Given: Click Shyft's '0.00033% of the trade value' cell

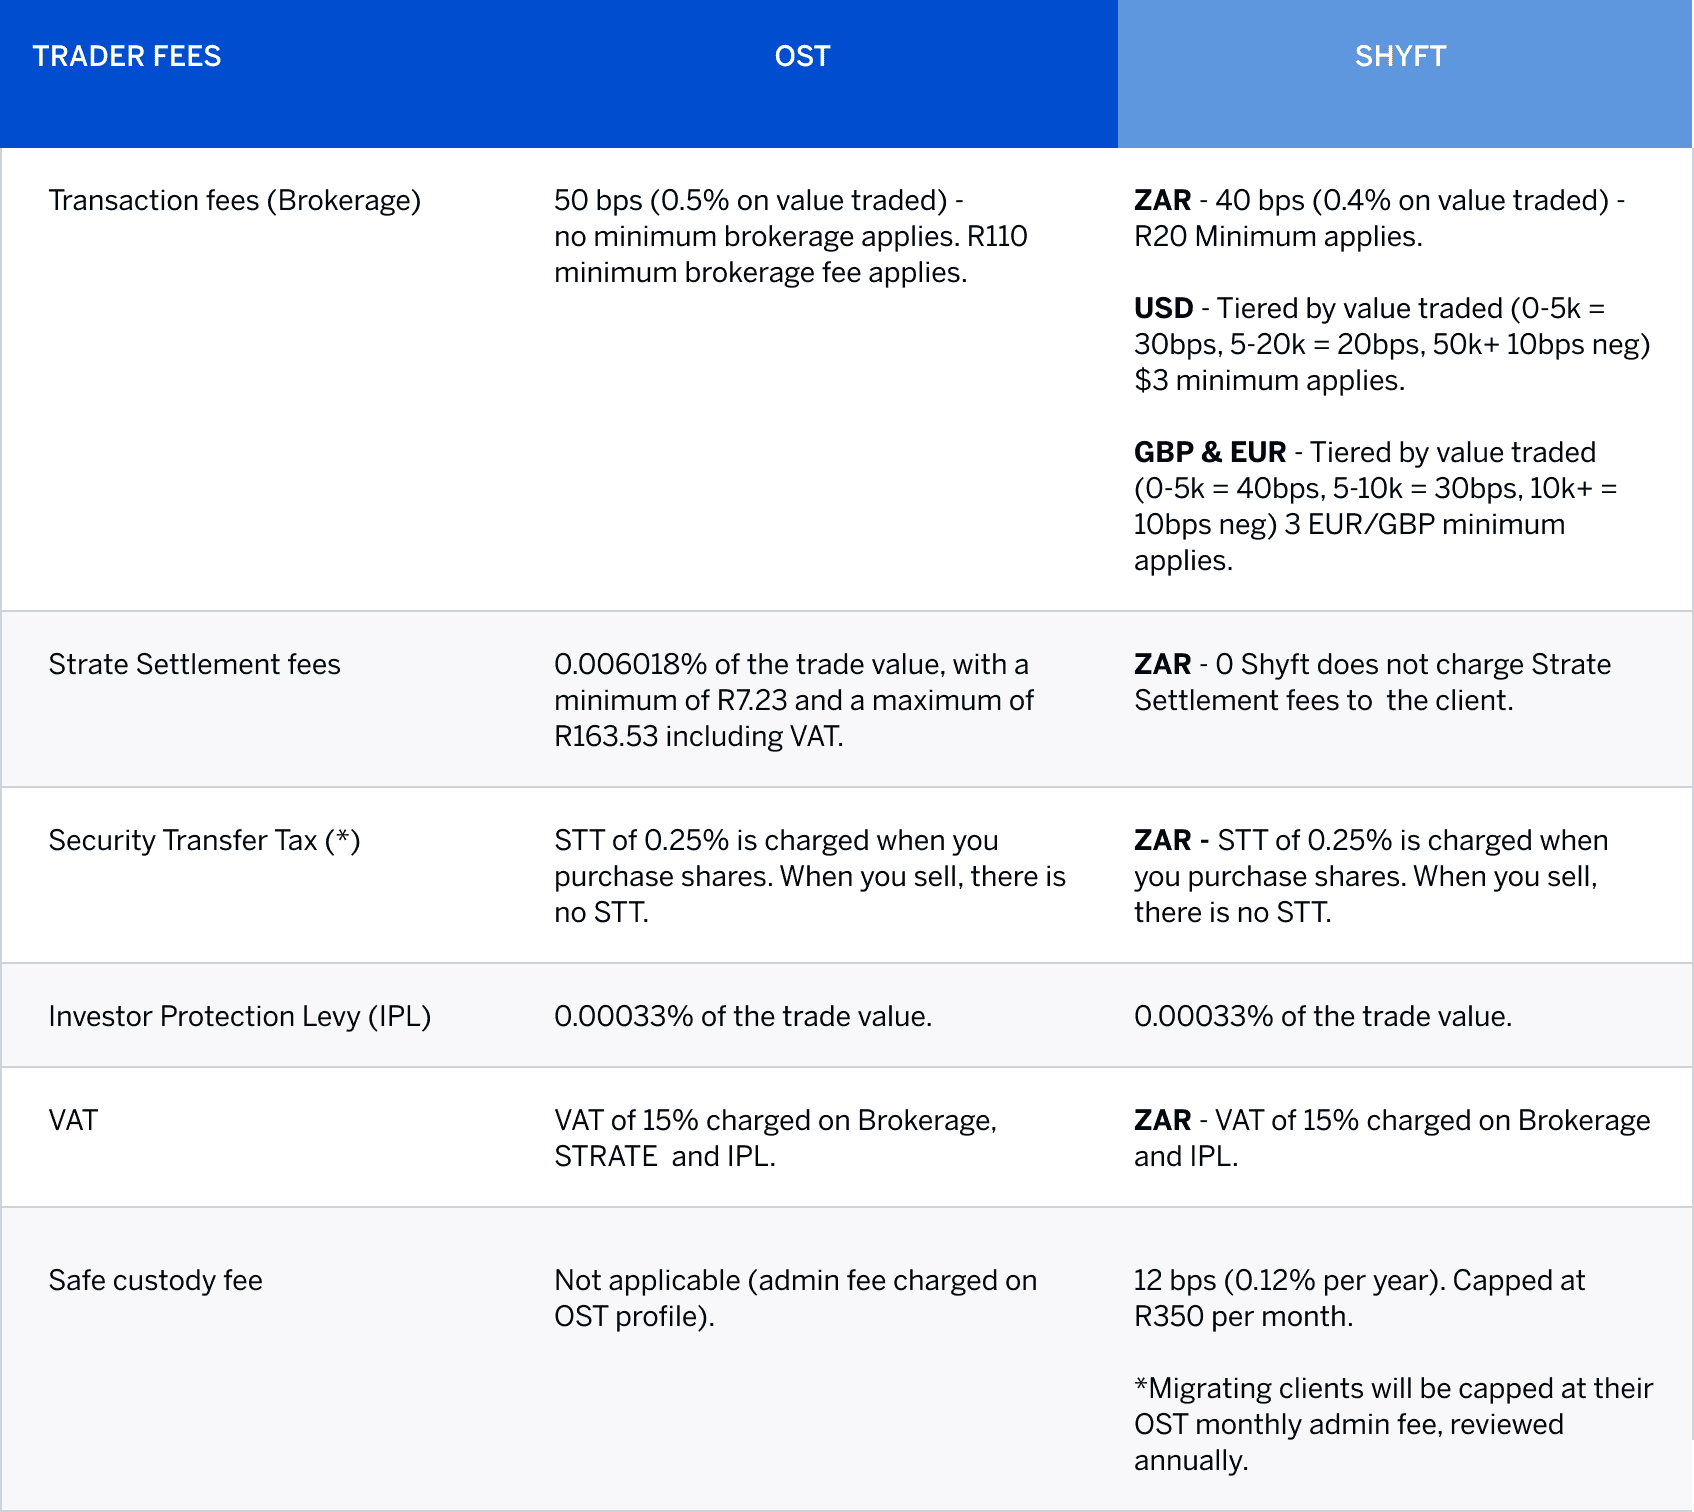Looking at the screenshot, I should (1323, 1016).
